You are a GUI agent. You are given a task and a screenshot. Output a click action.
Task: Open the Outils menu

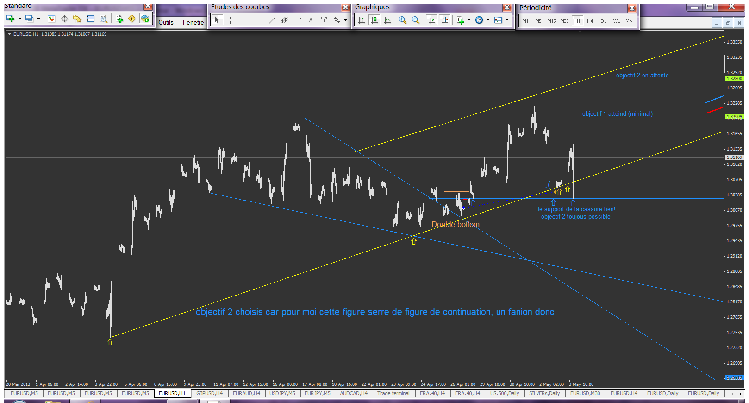(166, 22)
